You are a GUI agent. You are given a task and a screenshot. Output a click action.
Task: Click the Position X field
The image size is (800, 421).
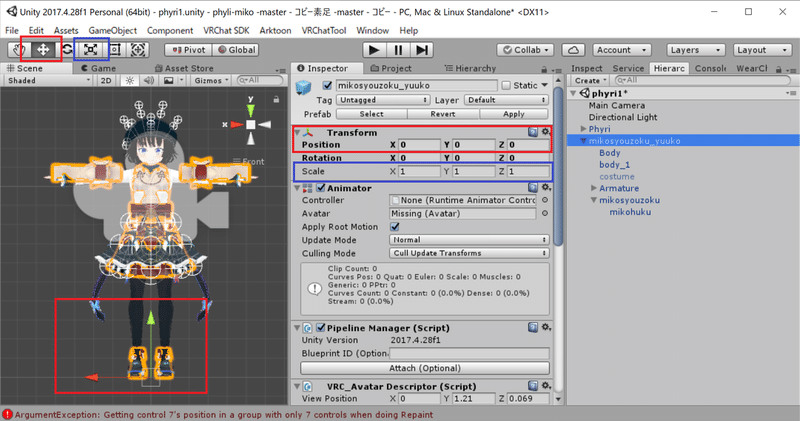tap(419, 144)
